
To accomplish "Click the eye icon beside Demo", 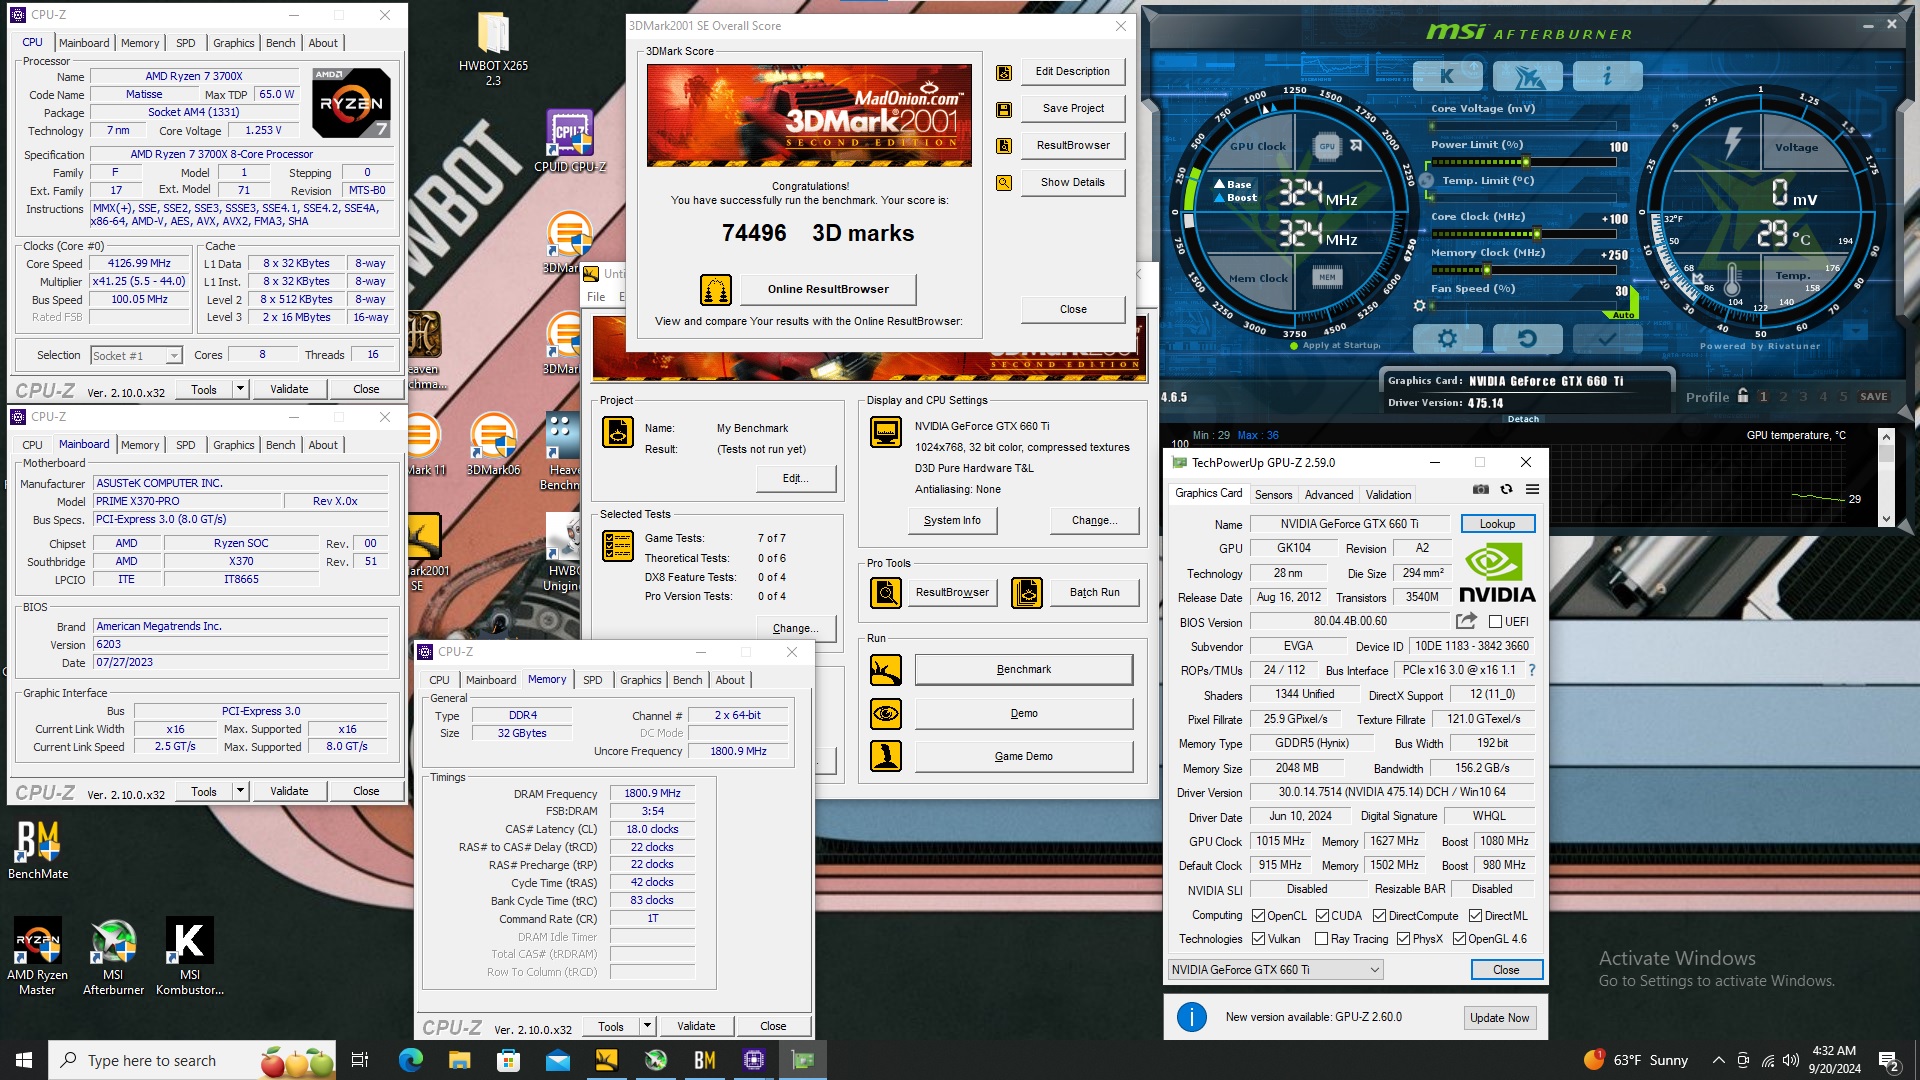I will coord(886,714).
